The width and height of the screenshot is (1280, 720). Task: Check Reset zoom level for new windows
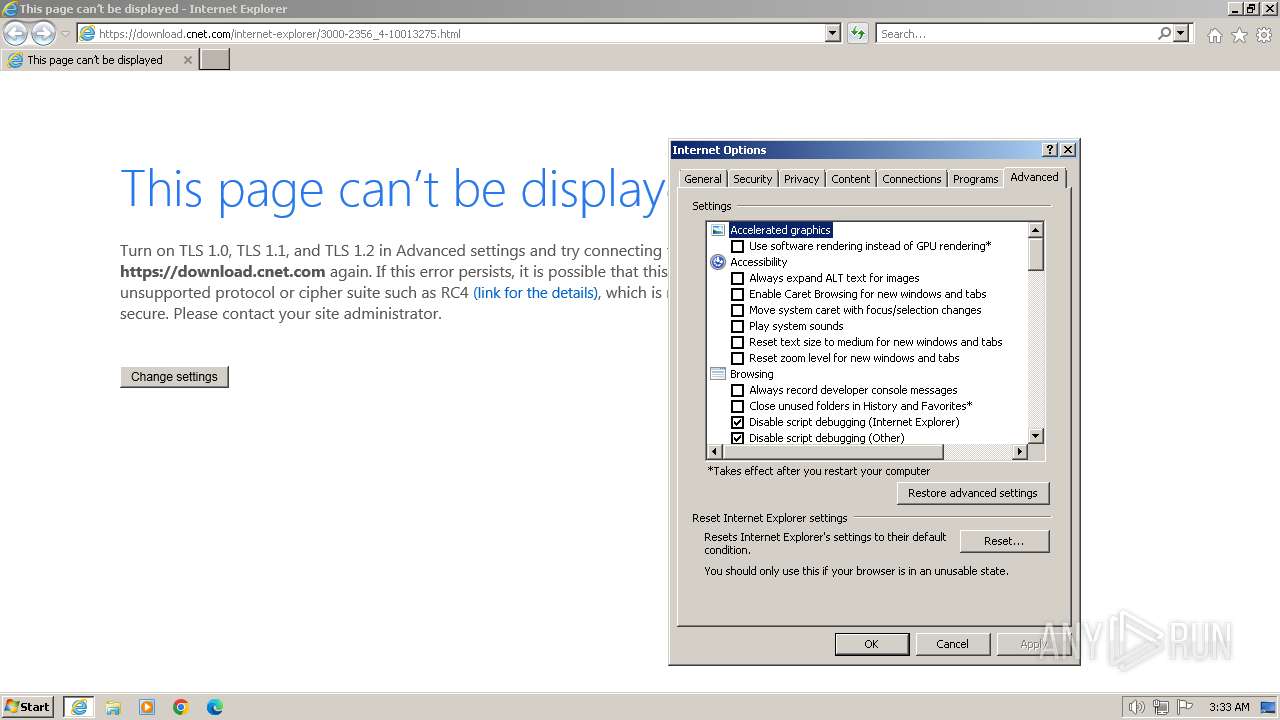(x=738, y=358)
